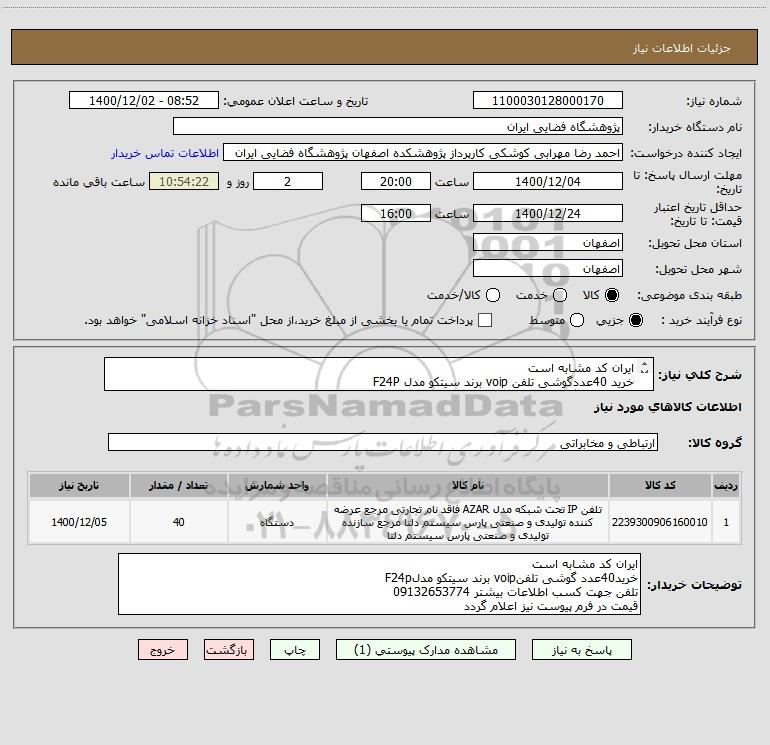Select the کالا/خدمت radio button
The height and width of the screenshot is (745, 770).
[493, 295]
